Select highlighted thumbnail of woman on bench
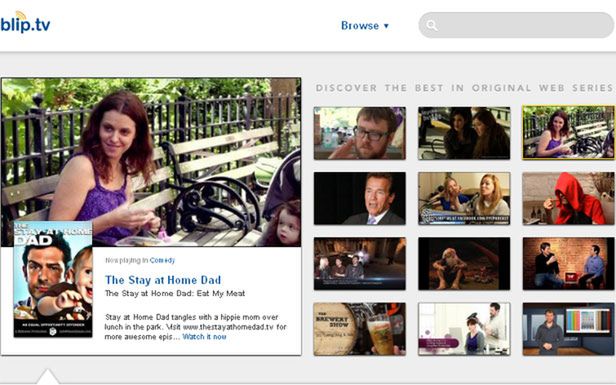The width and height of the screenshot is (616, 385). [568, 133]
